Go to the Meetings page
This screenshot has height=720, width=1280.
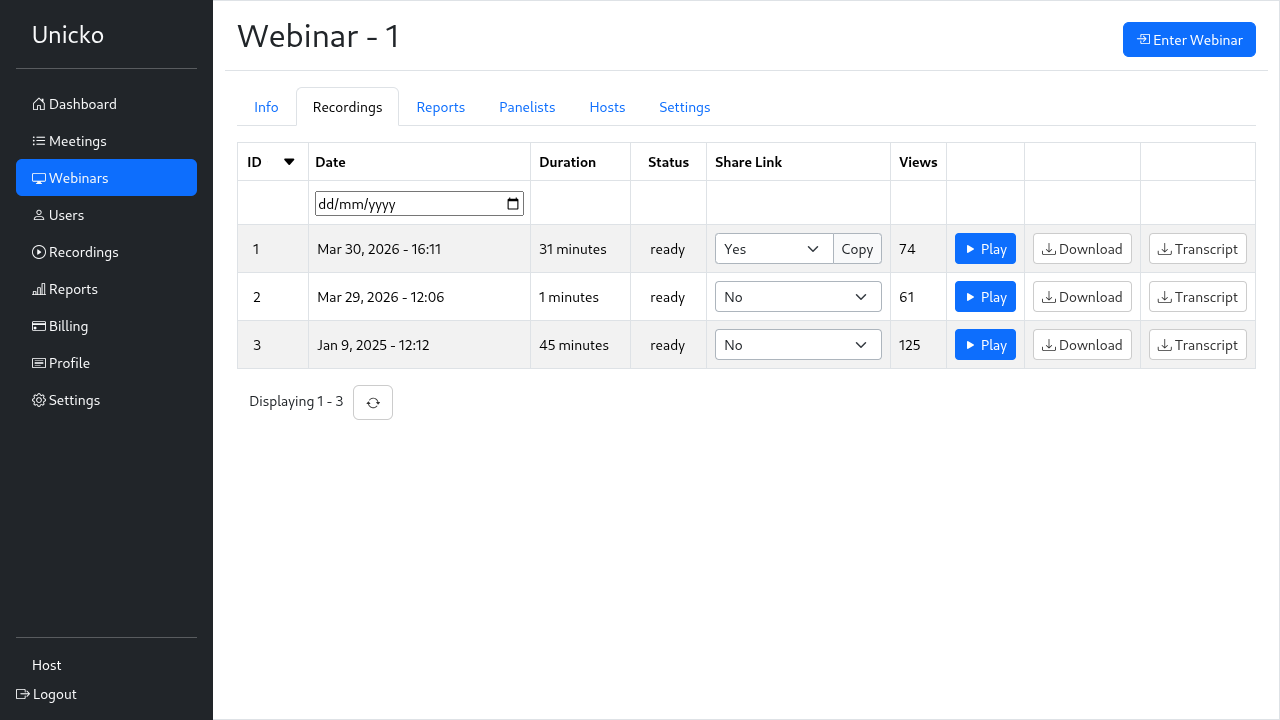106,141
